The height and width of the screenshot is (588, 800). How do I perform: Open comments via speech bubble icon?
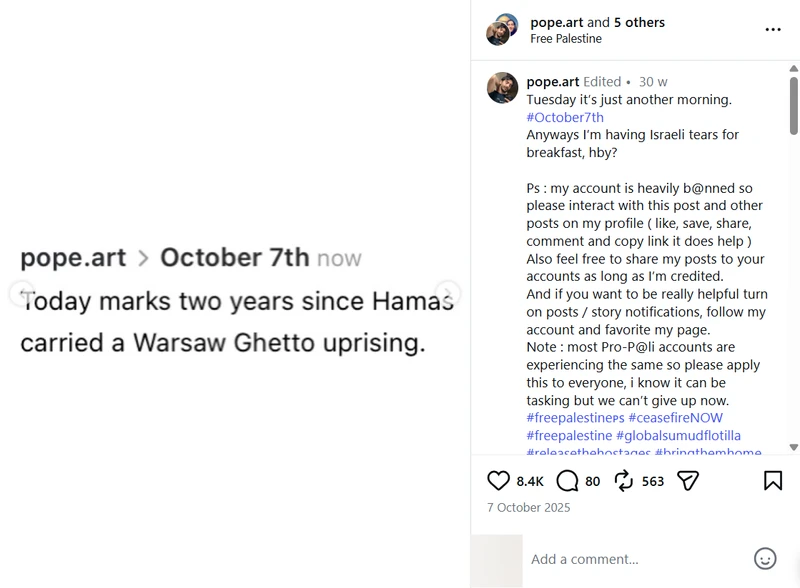point(567,481)
